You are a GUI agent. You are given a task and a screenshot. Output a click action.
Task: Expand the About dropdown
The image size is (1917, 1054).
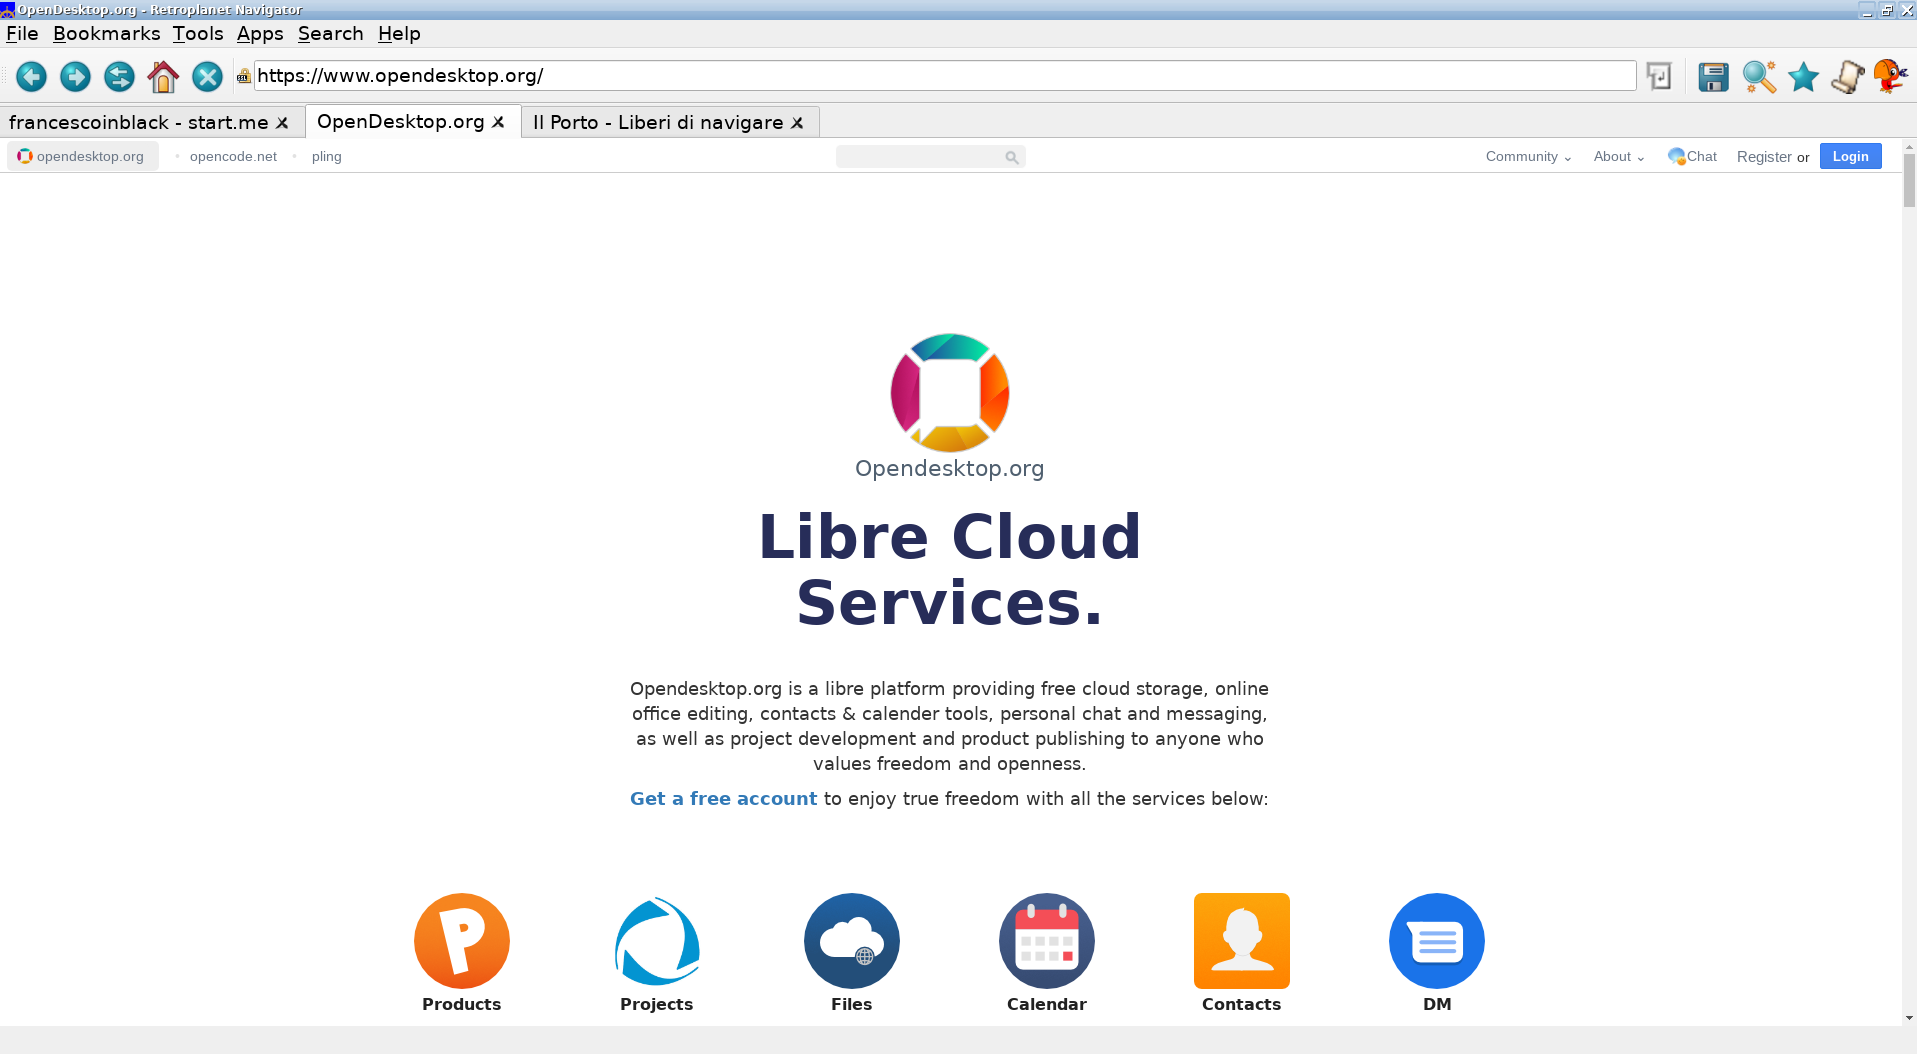click(x=1618, y=156)
